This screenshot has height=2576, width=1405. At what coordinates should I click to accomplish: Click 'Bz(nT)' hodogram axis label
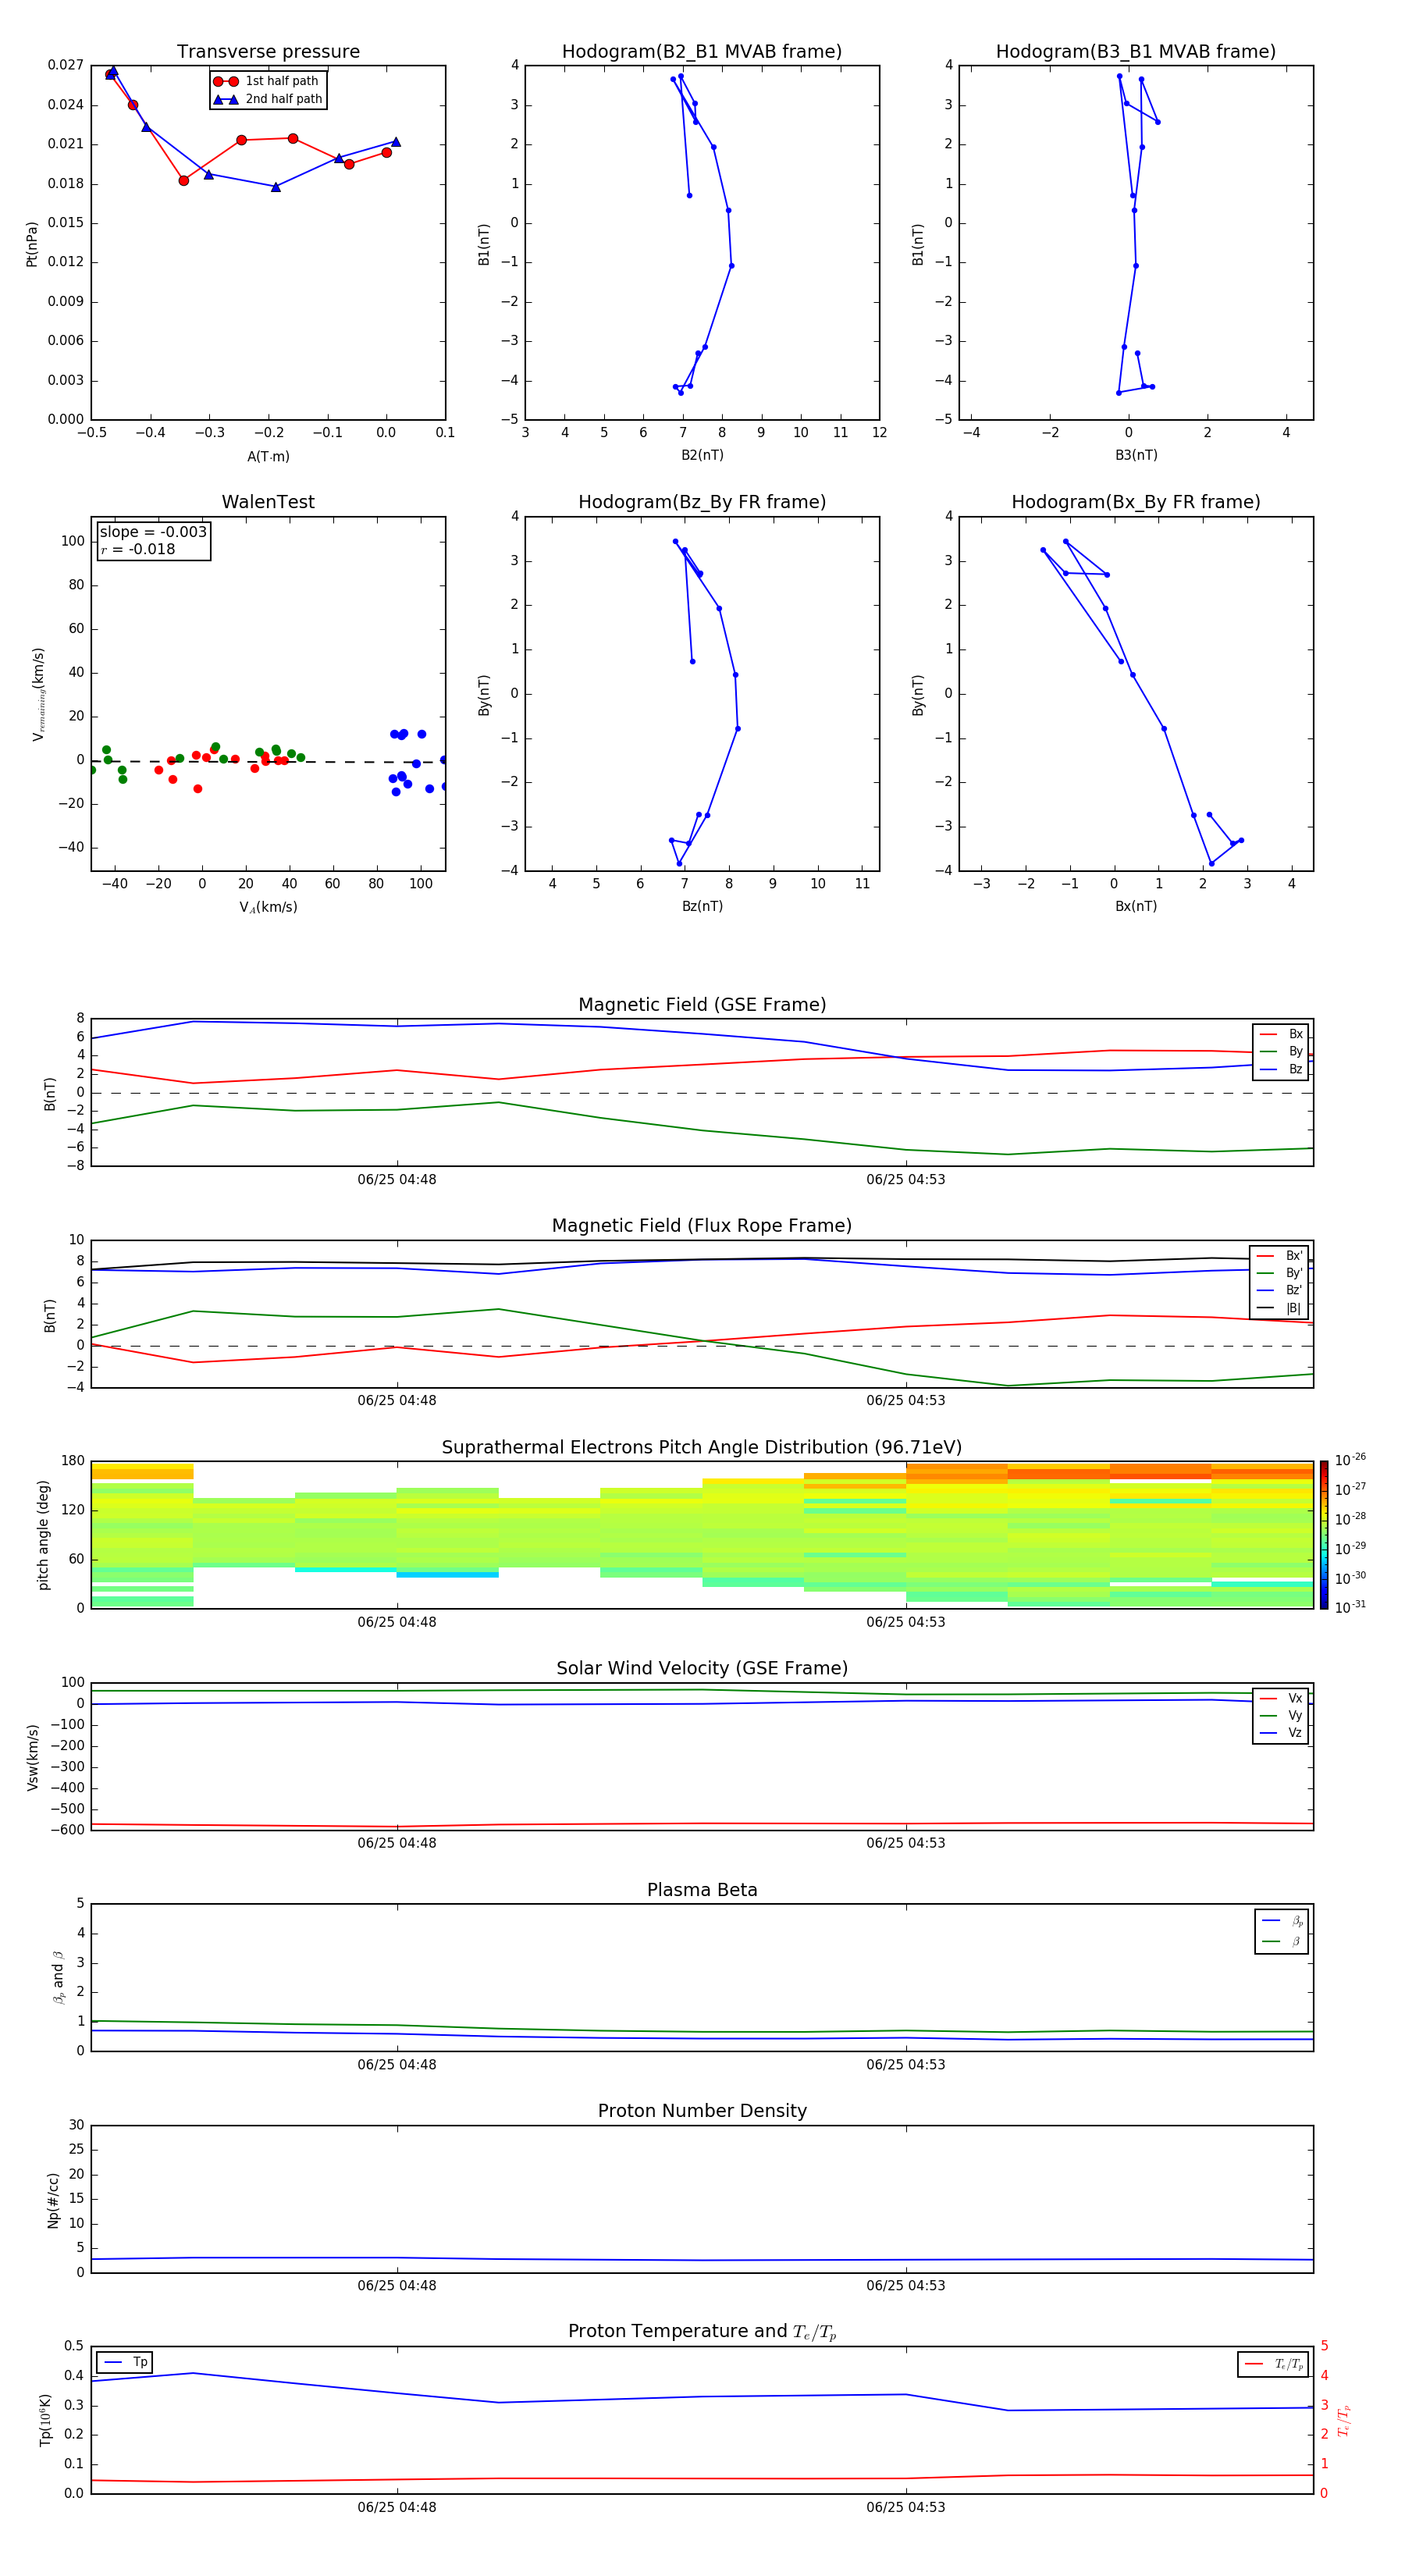[702, 906]
